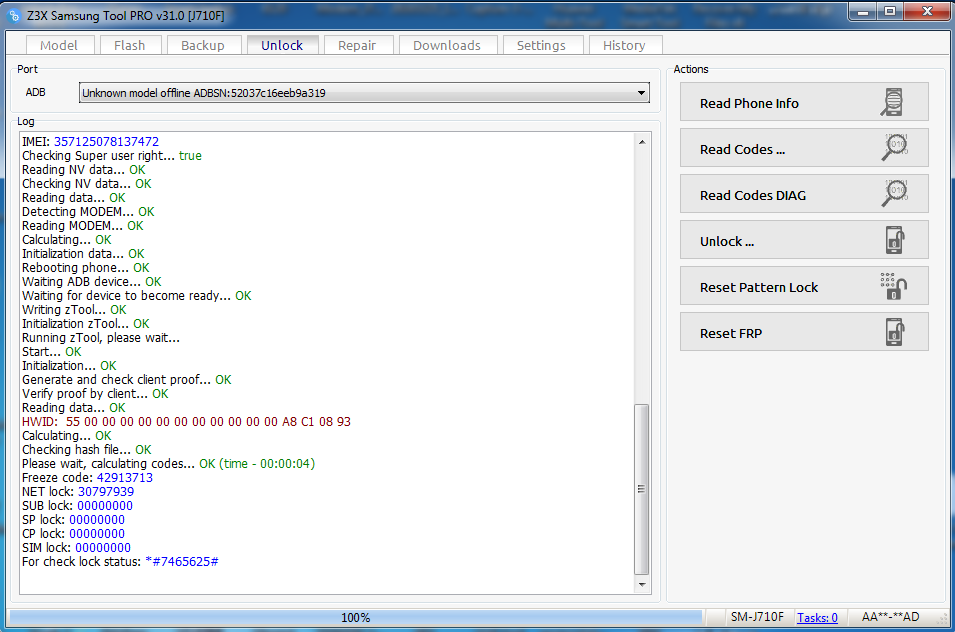Viewport: 955px width, 632px height.
Task: Click the Reset Pattern Lock button
Action: (x=804, y=286)
